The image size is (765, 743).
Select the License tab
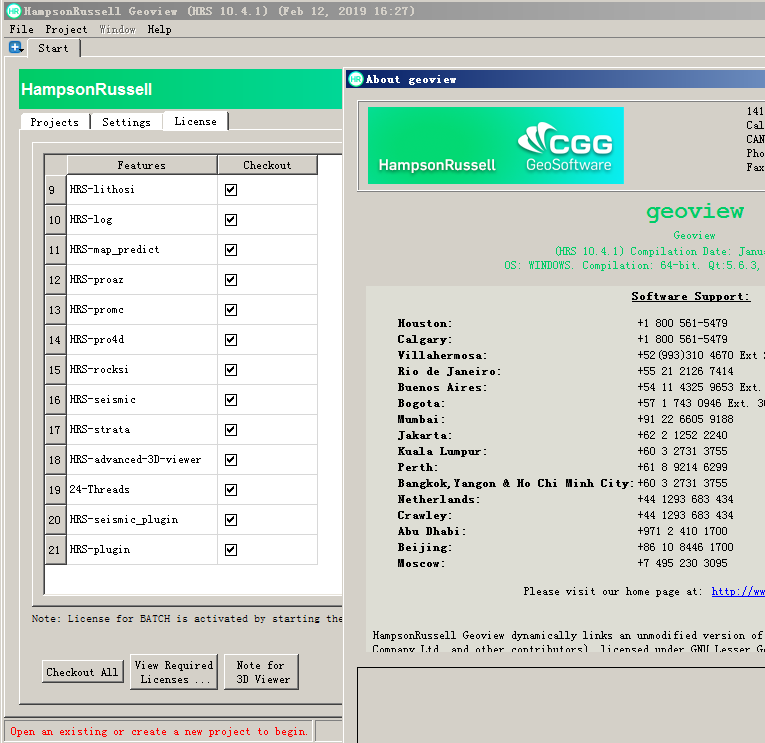pos(196,121)
